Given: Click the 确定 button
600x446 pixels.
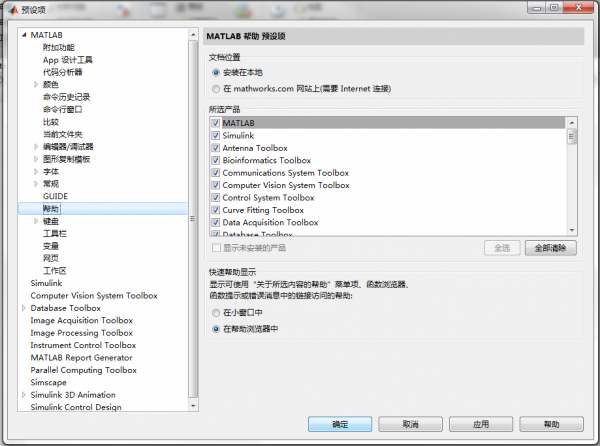Looking at the screenshot, I should pyautogui.click(x=340, y=424).
